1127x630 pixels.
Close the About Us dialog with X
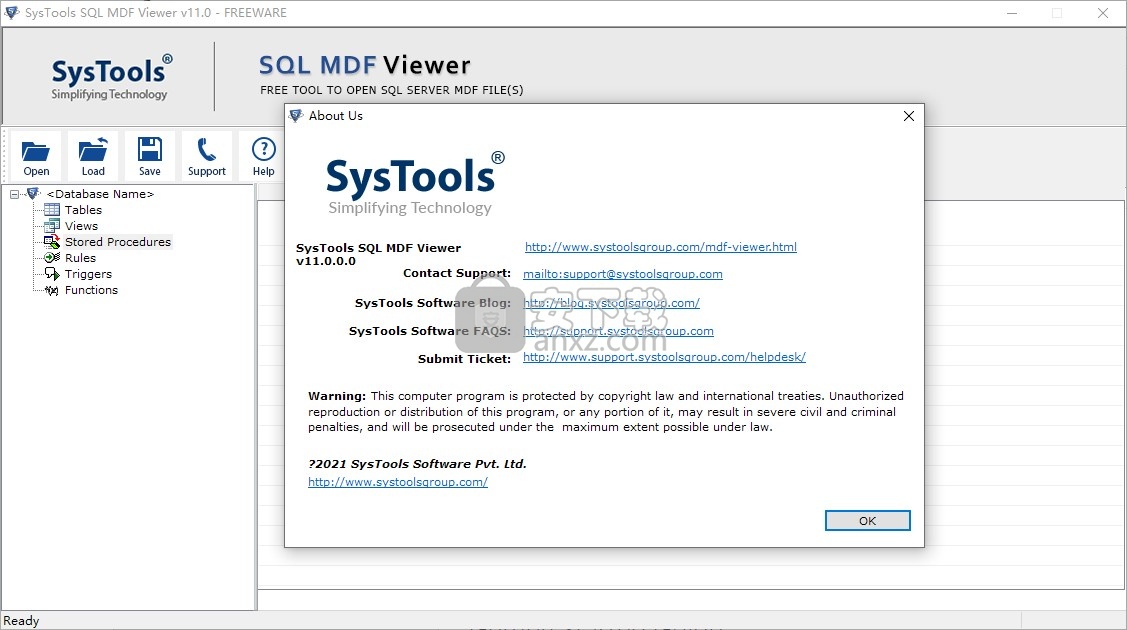tap(908, 116)
